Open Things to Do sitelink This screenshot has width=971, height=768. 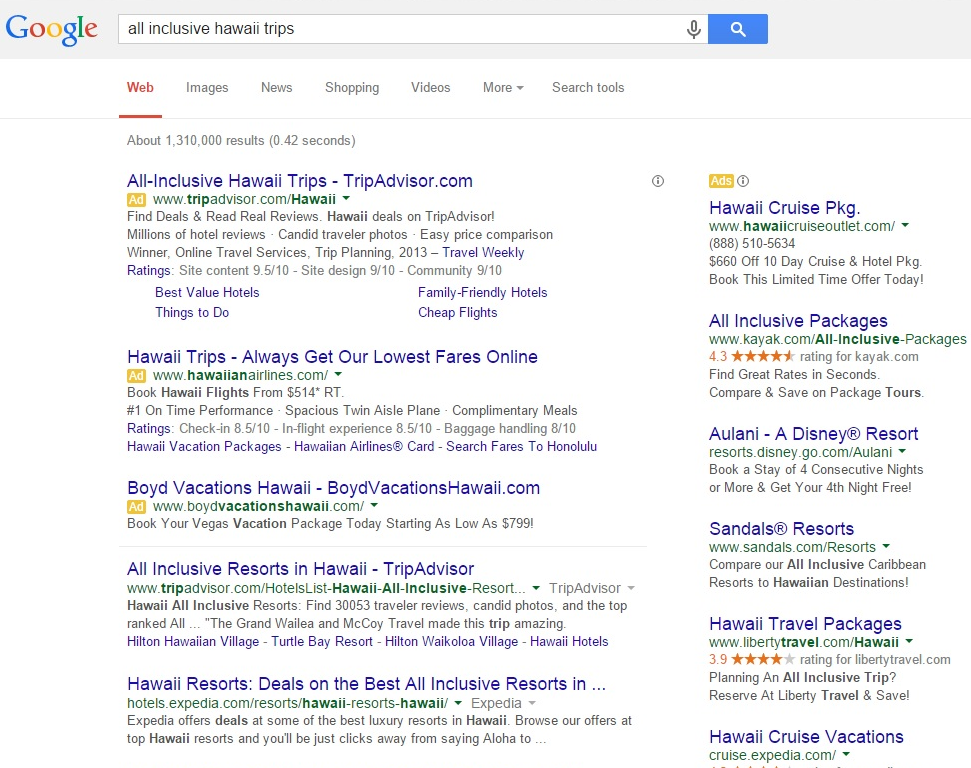[192, 312]
